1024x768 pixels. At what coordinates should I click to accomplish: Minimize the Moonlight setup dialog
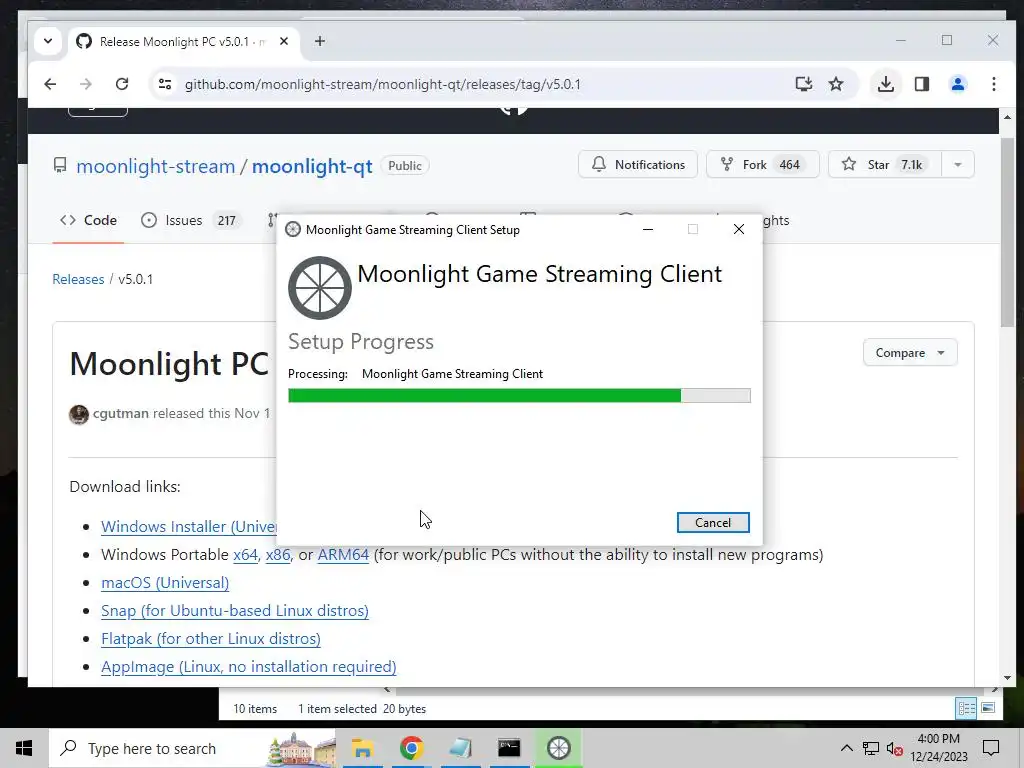(x=648, y=229)
